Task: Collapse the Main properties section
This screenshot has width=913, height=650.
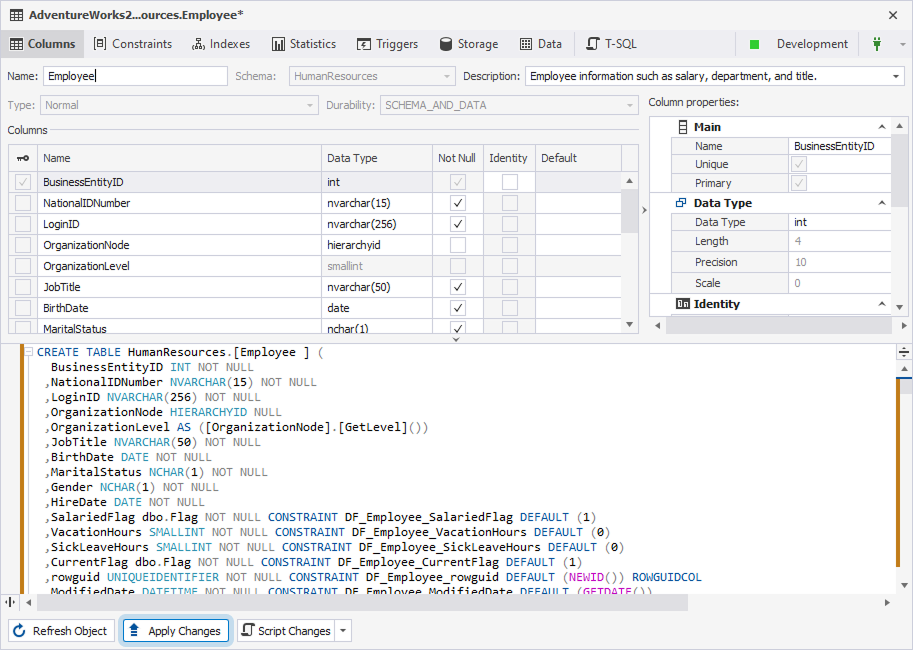Action: 882,127
